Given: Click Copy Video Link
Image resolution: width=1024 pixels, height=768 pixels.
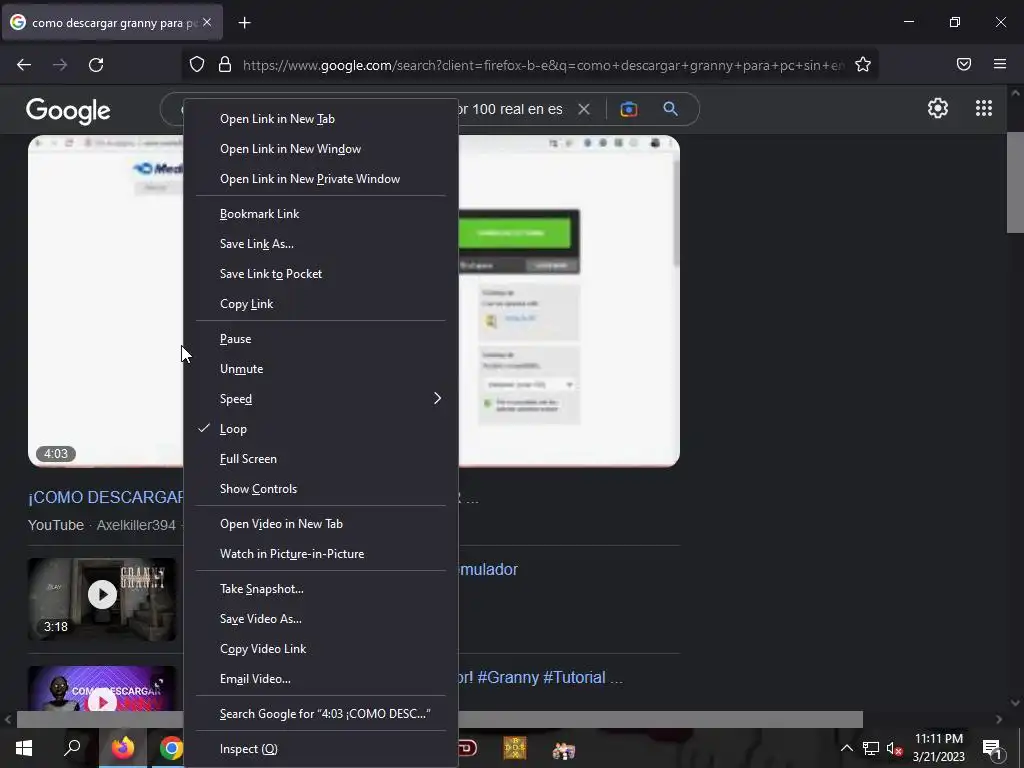Looking at the screenshot, I should tap(321, 649).
